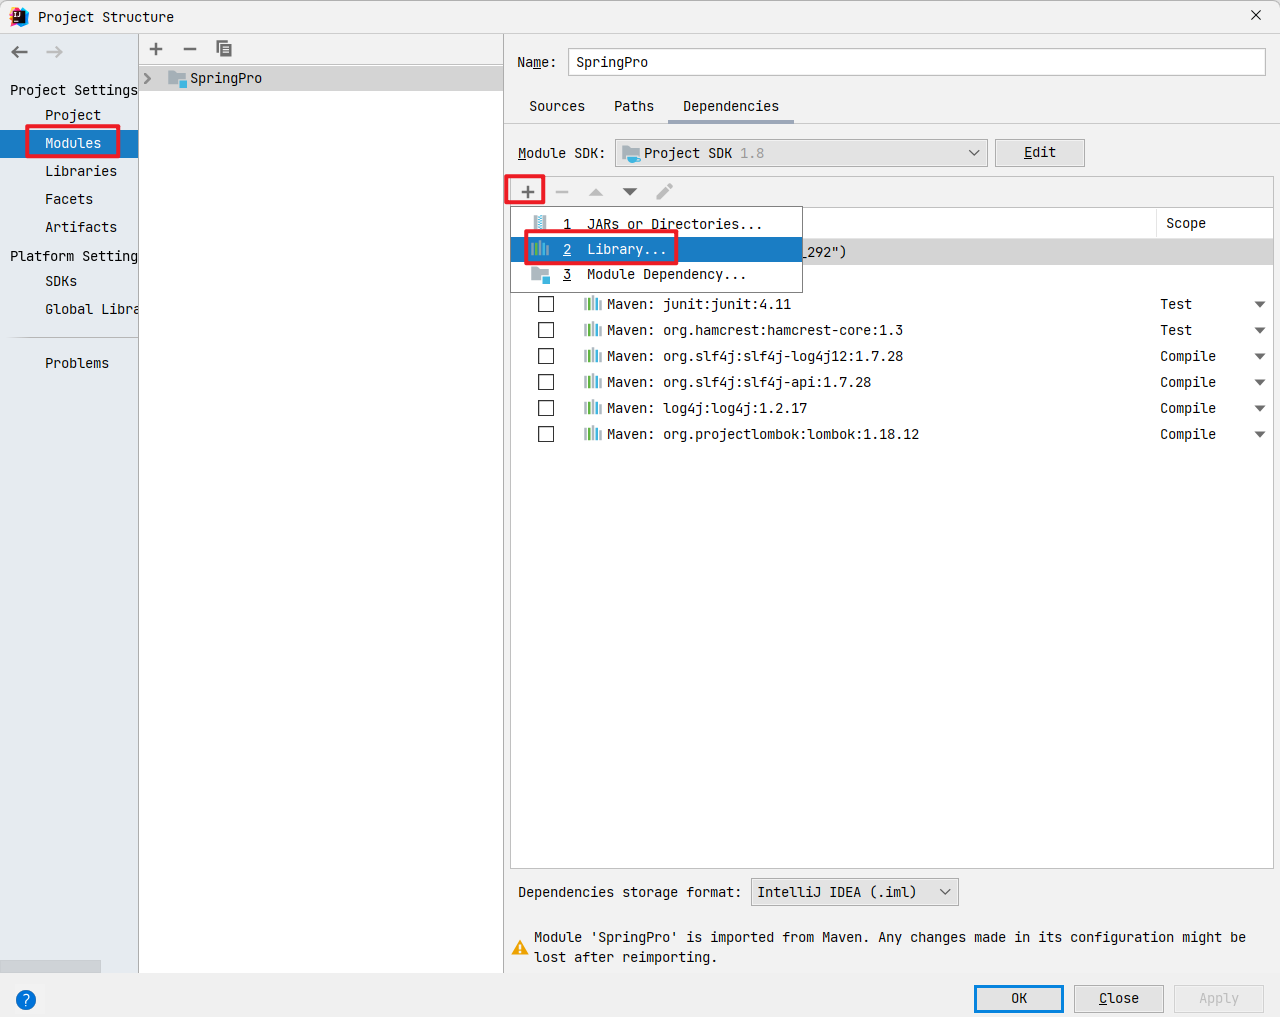Viewport: 1280px width, 1017px height.
Task: Remove selected module with minus icon
Action: click(x=190, y=49)
